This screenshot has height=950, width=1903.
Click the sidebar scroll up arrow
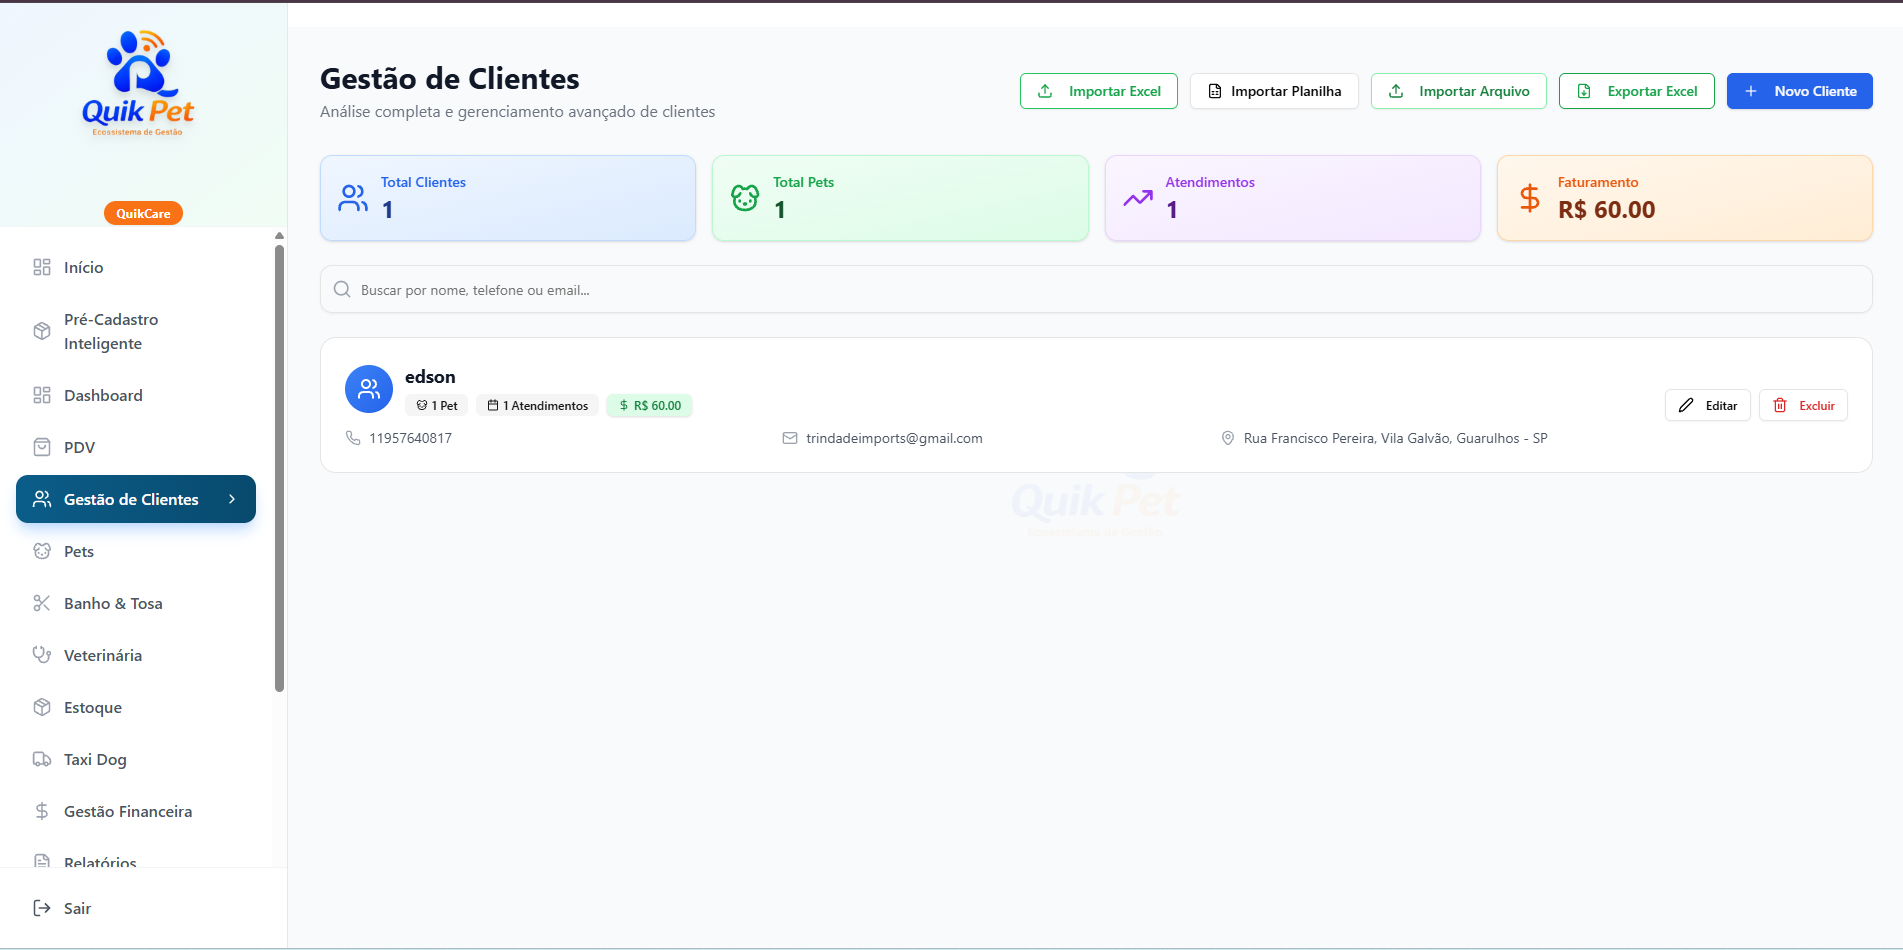pyautogui.click(x=280, y=236)
